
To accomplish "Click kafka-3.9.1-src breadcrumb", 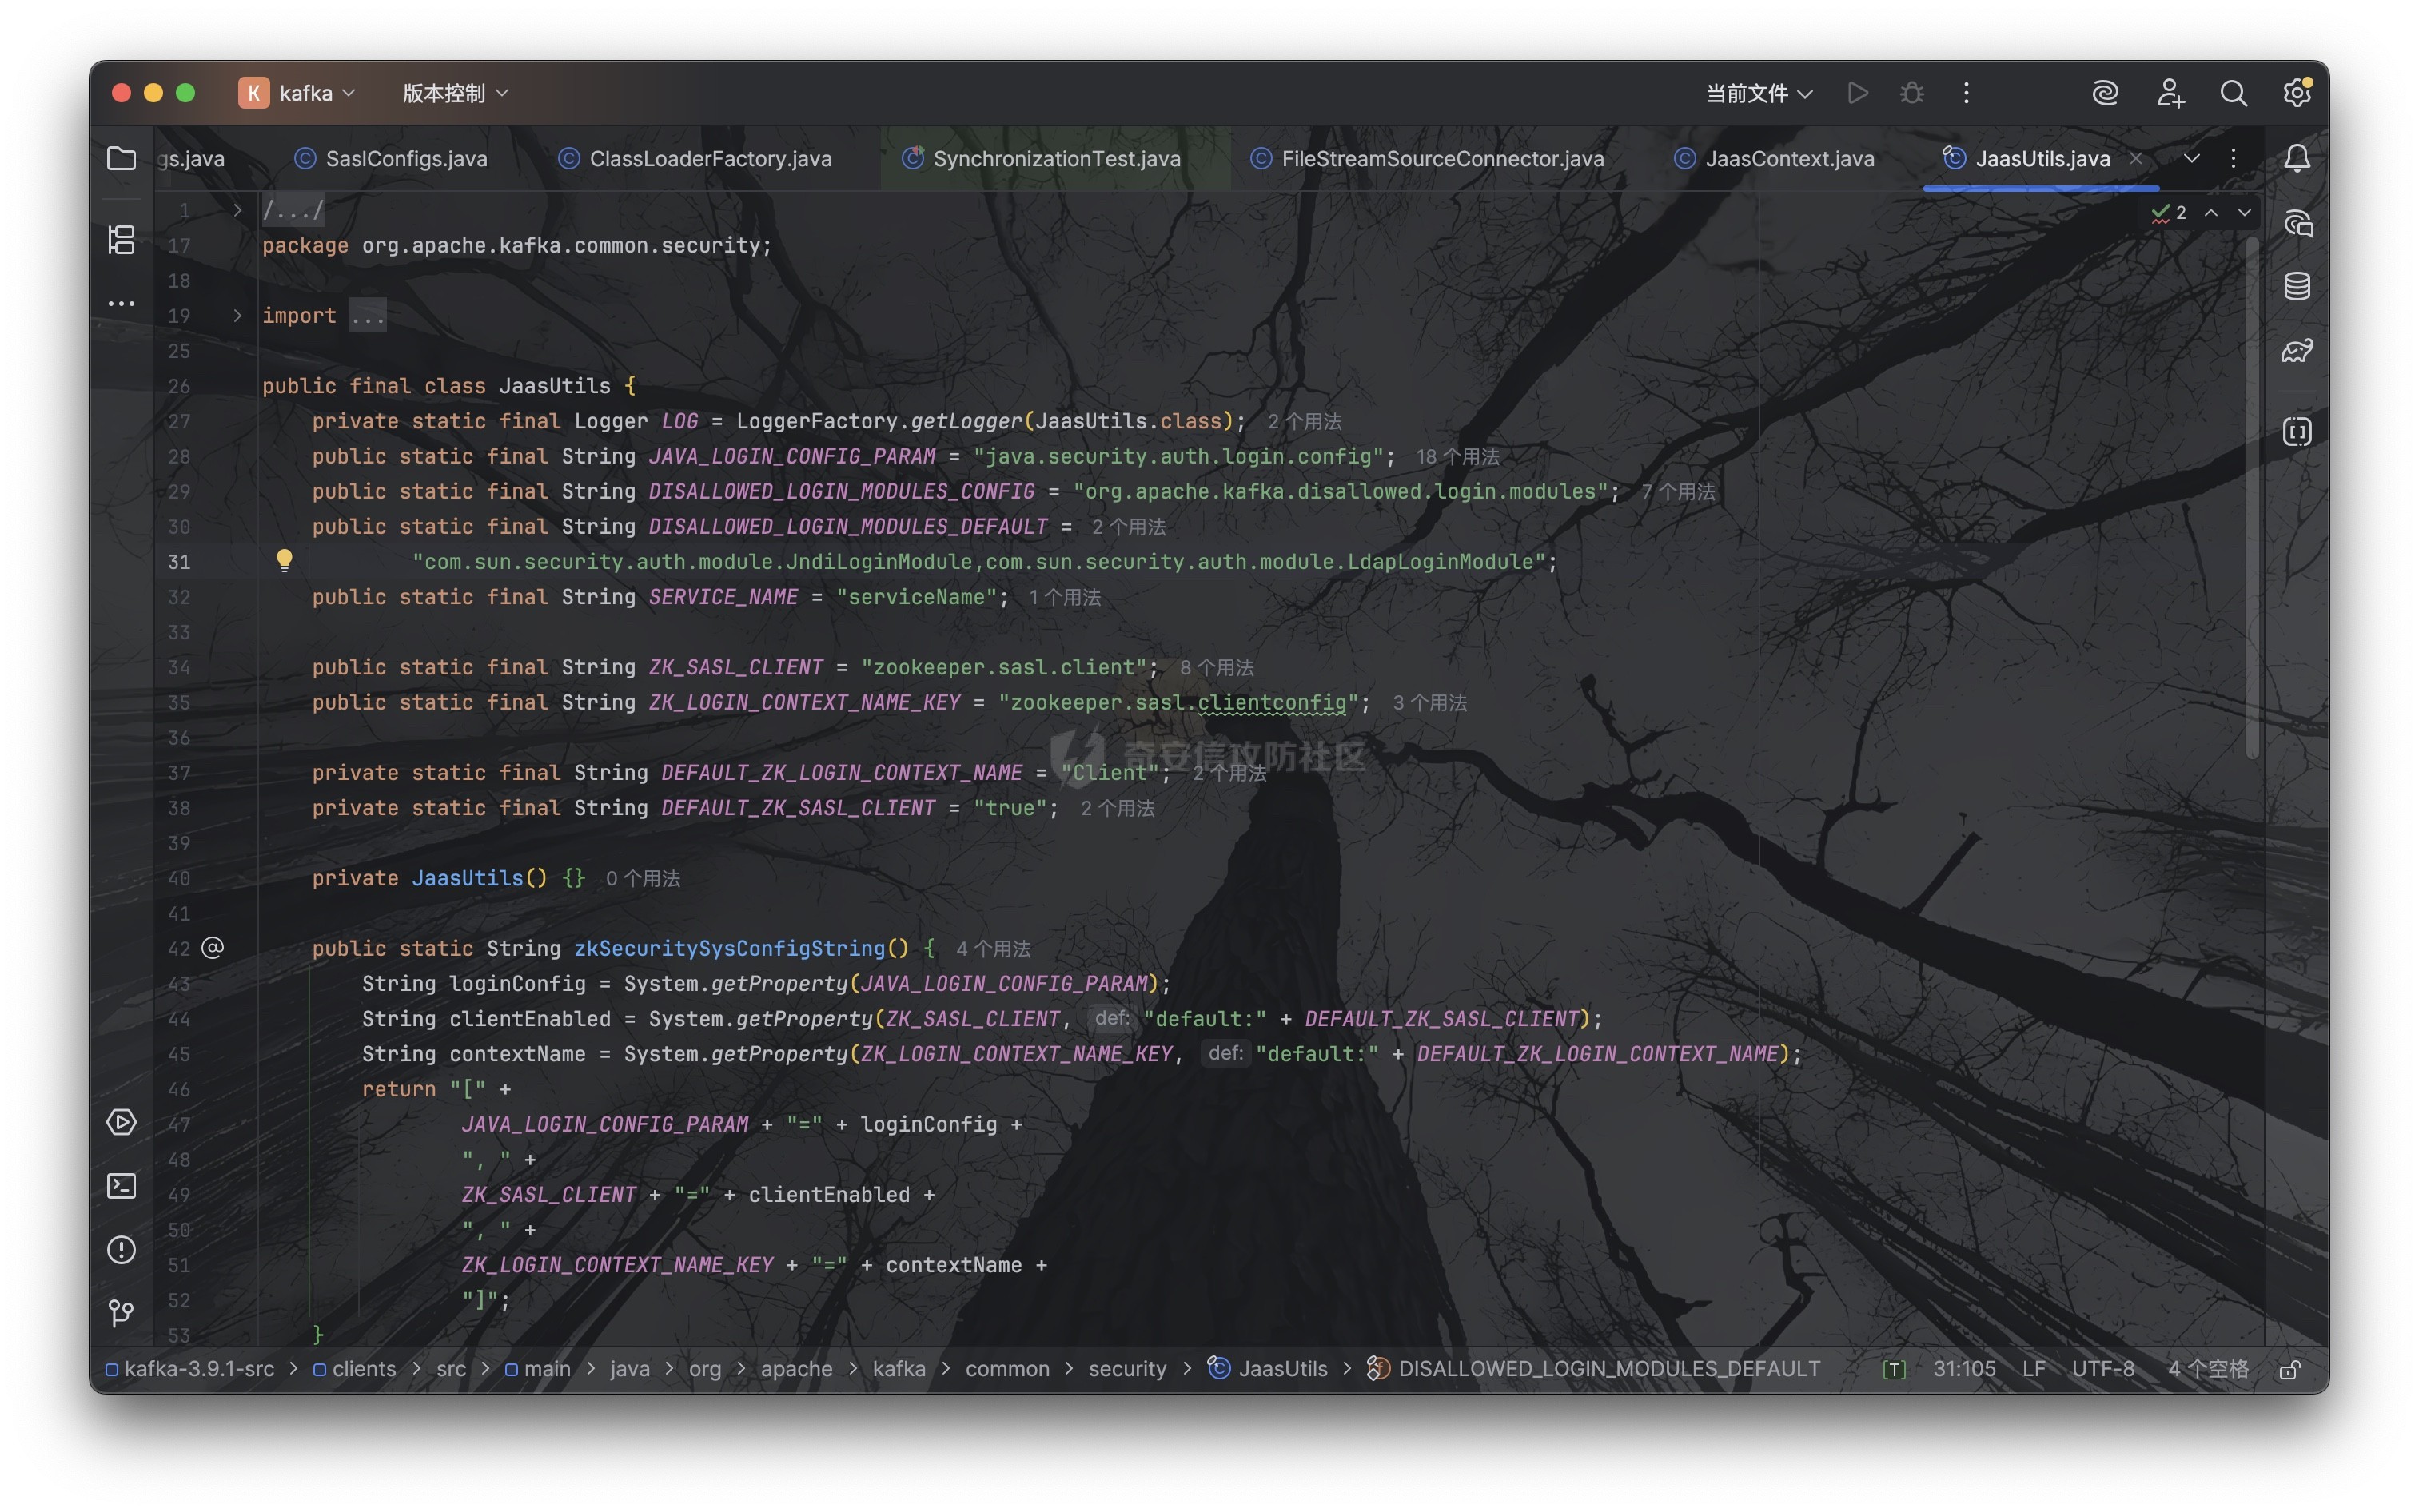I will (190, 1369).
